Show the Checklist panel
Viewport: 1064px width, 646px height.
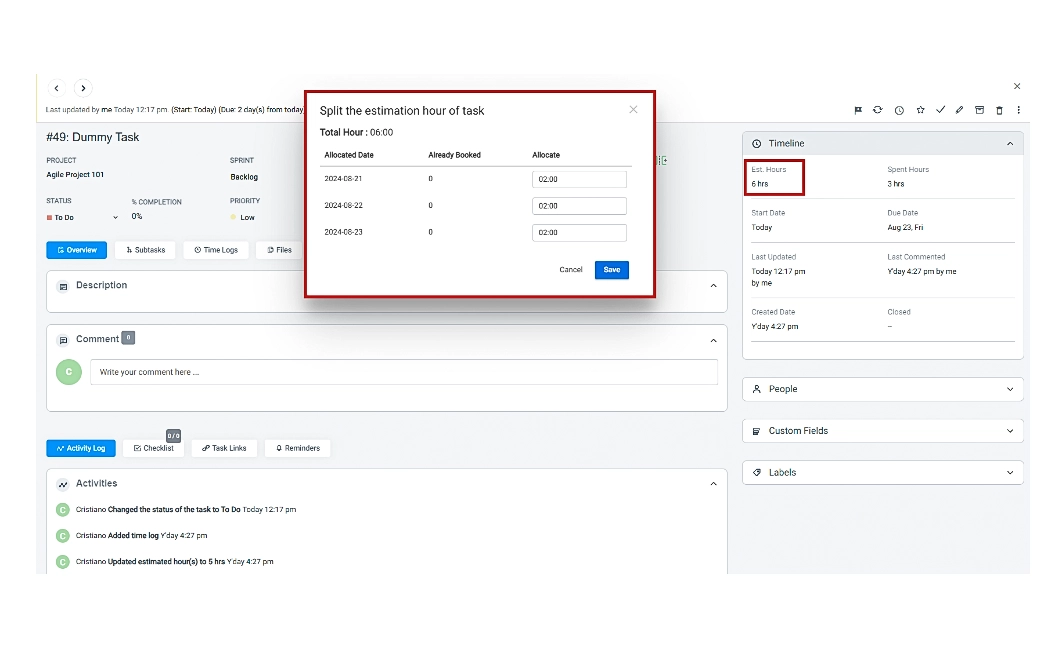click(x=155, y=448)
